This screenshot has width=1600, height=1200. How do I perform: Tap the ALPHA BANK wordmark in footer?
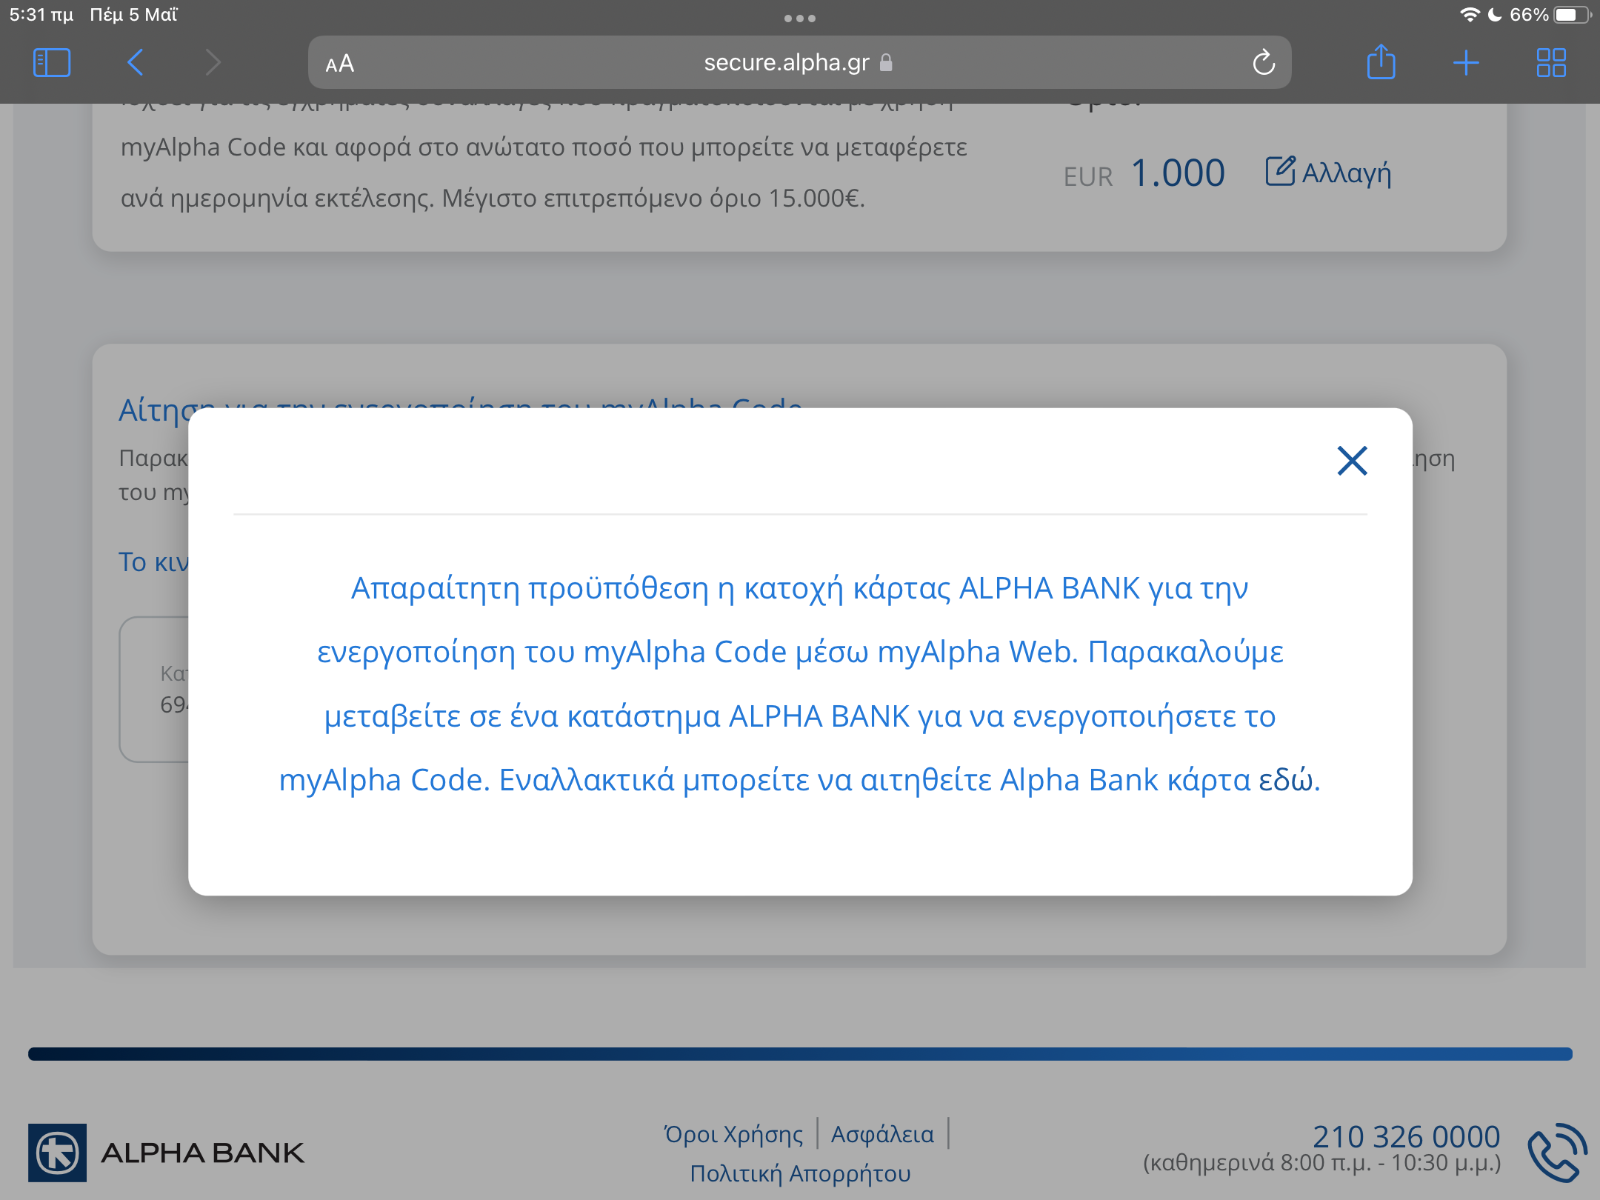coord(202,1153)
